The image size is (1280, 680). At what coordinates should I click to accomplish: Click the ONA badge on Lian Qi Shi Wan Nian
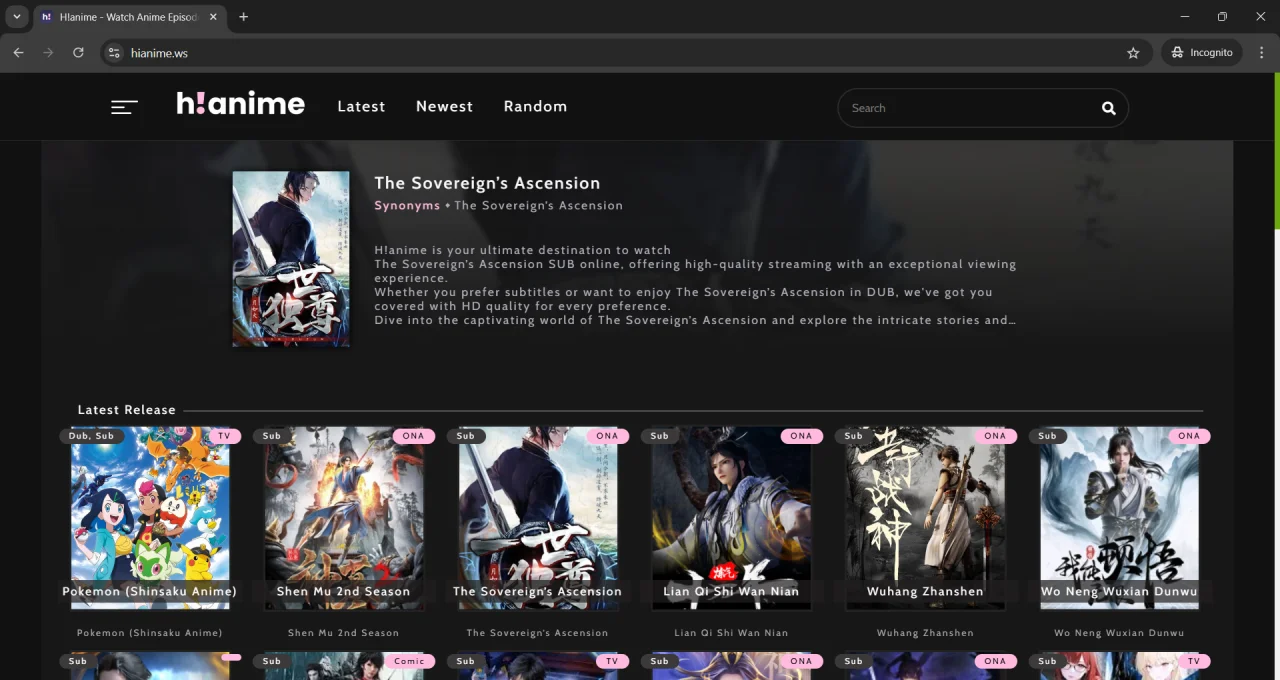tap(801, 436)
